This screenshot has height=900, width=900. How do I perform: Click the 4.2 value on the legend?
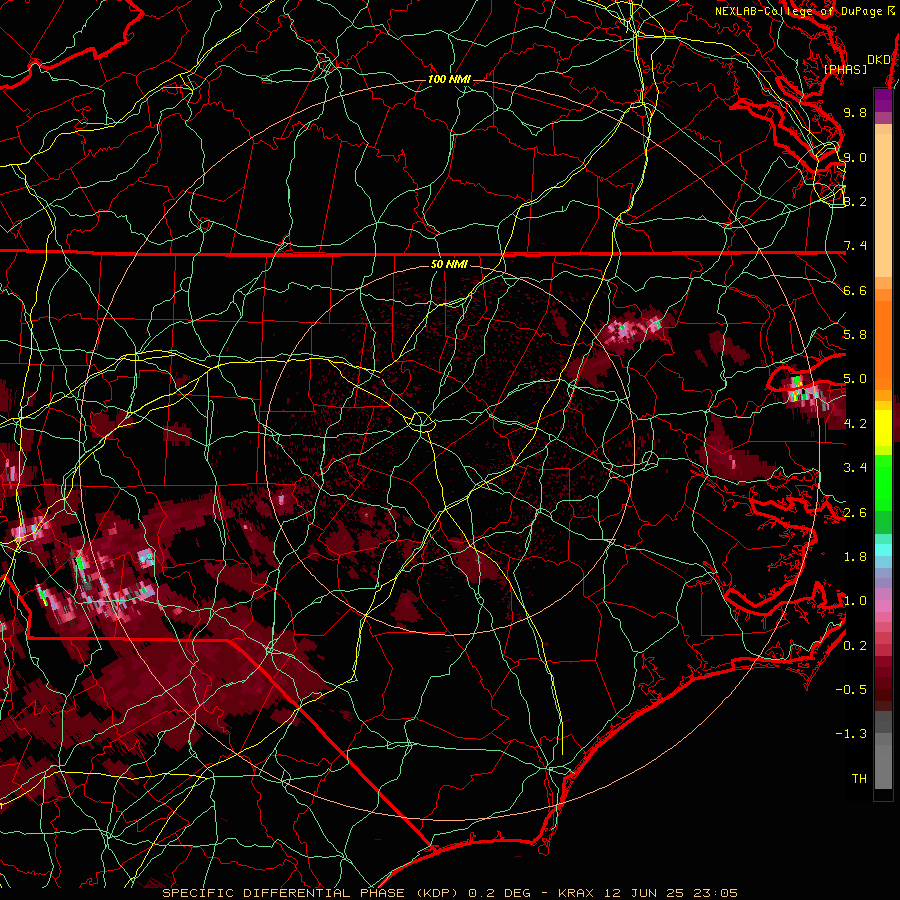coord(855,424)
